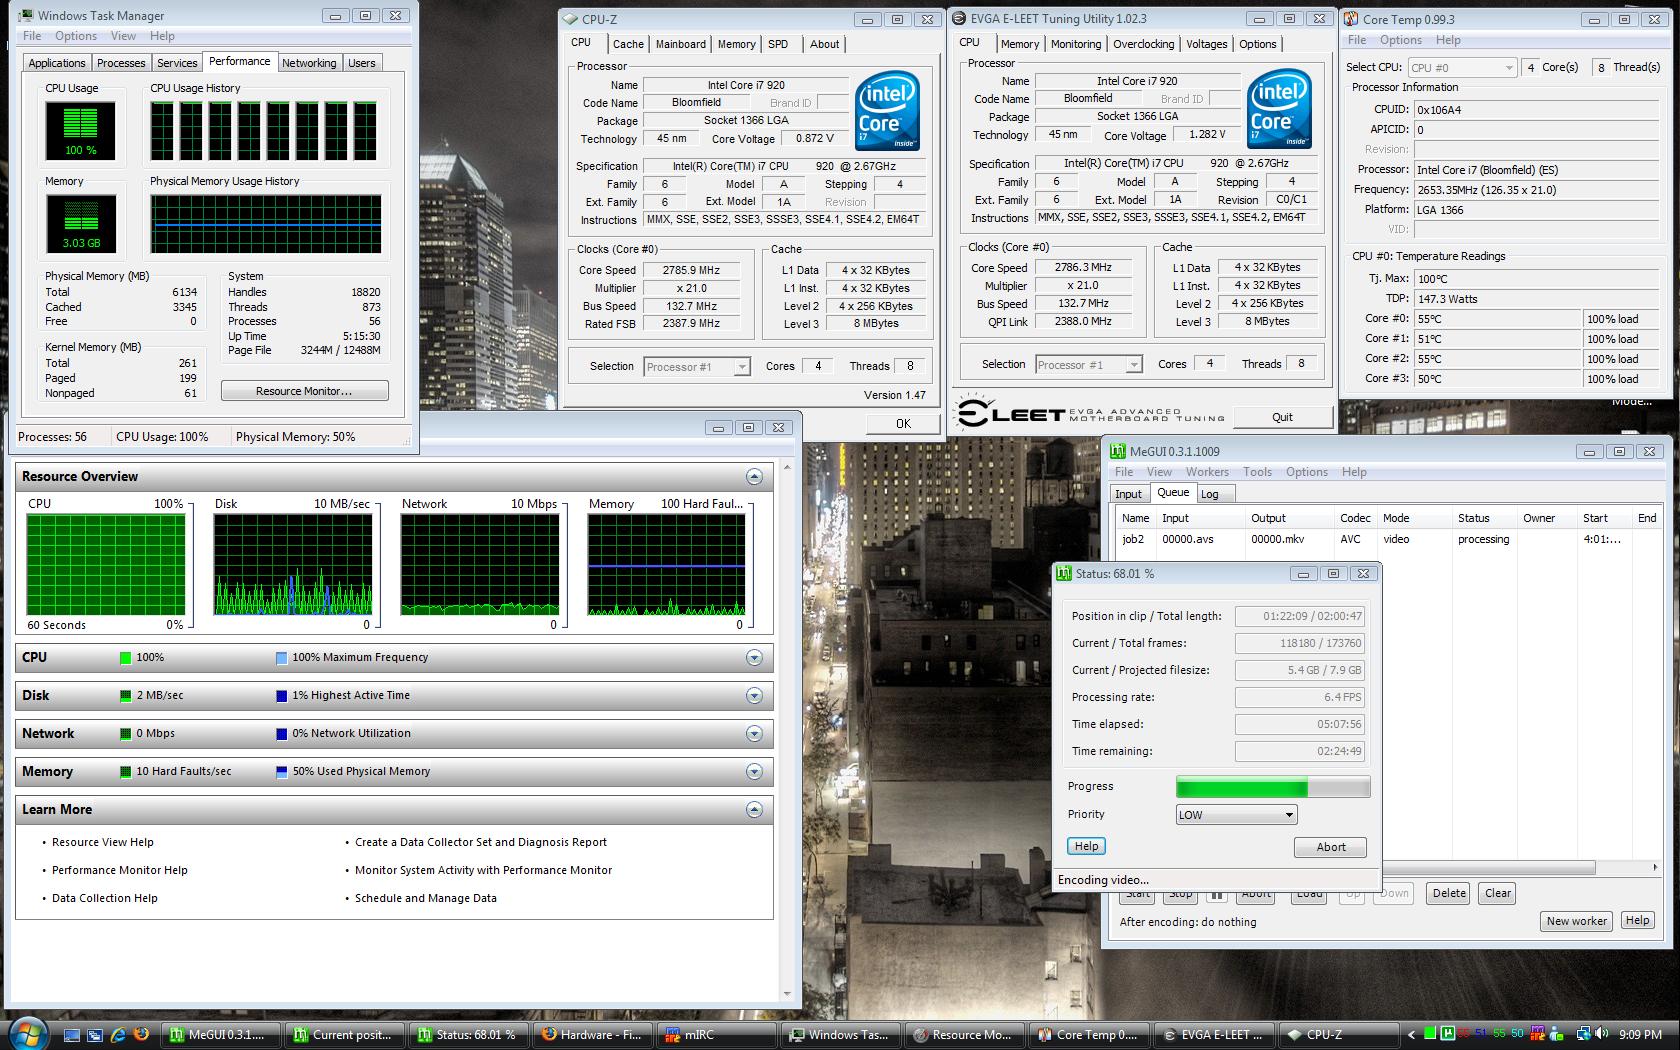Open Processor #1 selection dropdown in CPU-Z
The height and width of the screenshot is (1050, 1680).
point(697,367)
